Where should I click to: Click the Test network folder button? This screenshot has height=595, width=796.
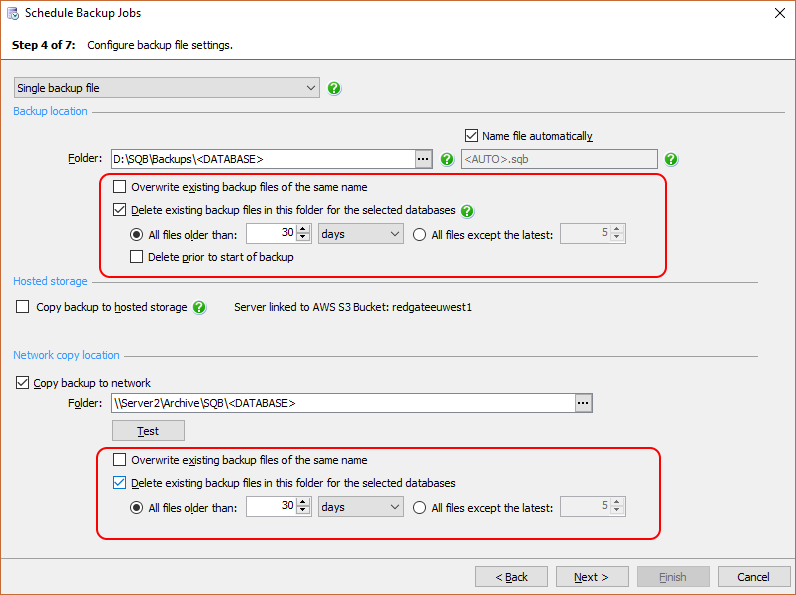point(148,431)
